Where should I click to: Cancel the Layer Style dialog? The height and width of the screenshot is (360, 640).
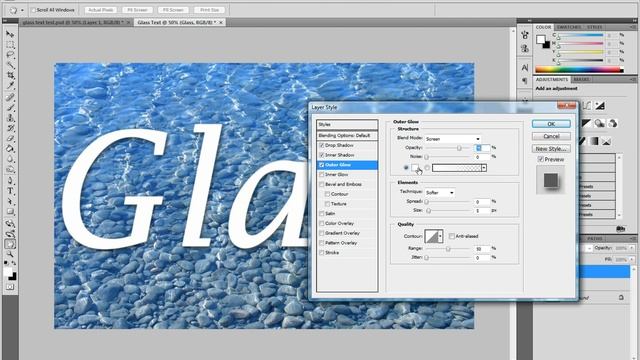(551, 136)
